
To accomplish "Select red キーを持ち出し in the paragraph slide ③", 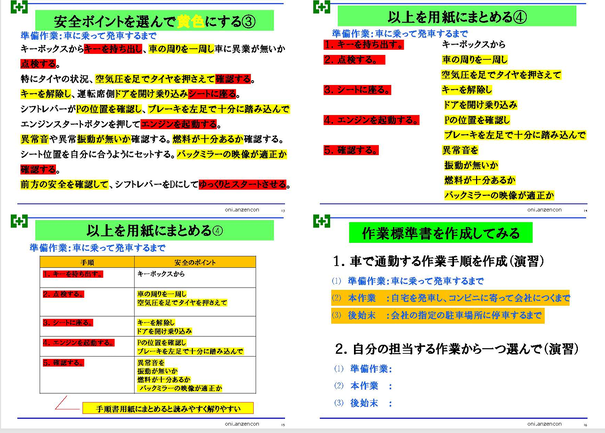I will point(113,49).
